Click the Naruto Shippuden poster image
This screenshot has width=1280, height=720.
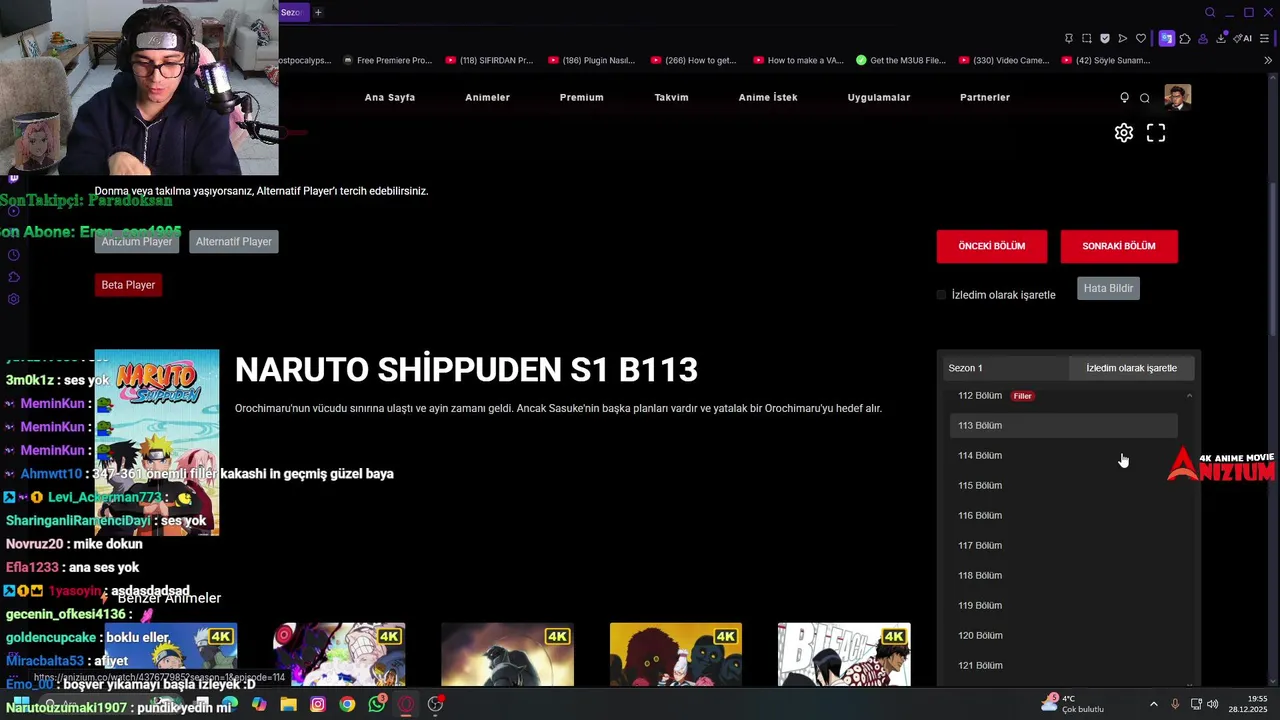[157, 442]
